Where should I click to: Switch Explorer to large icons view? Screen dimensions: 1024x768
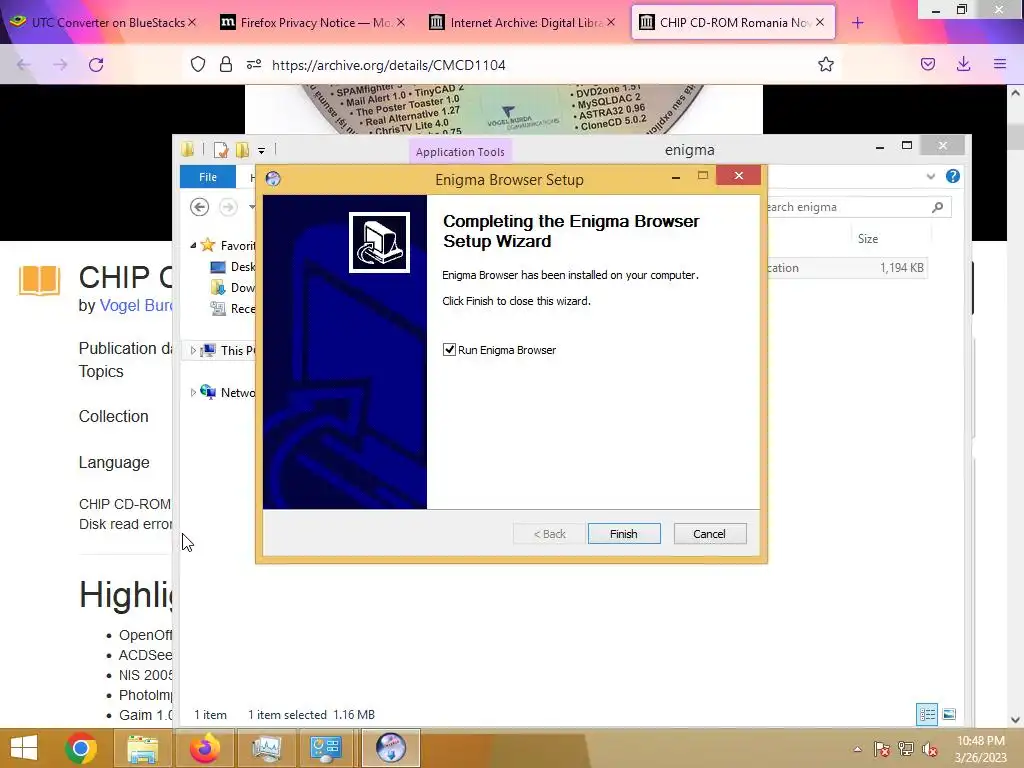(949, 714)
